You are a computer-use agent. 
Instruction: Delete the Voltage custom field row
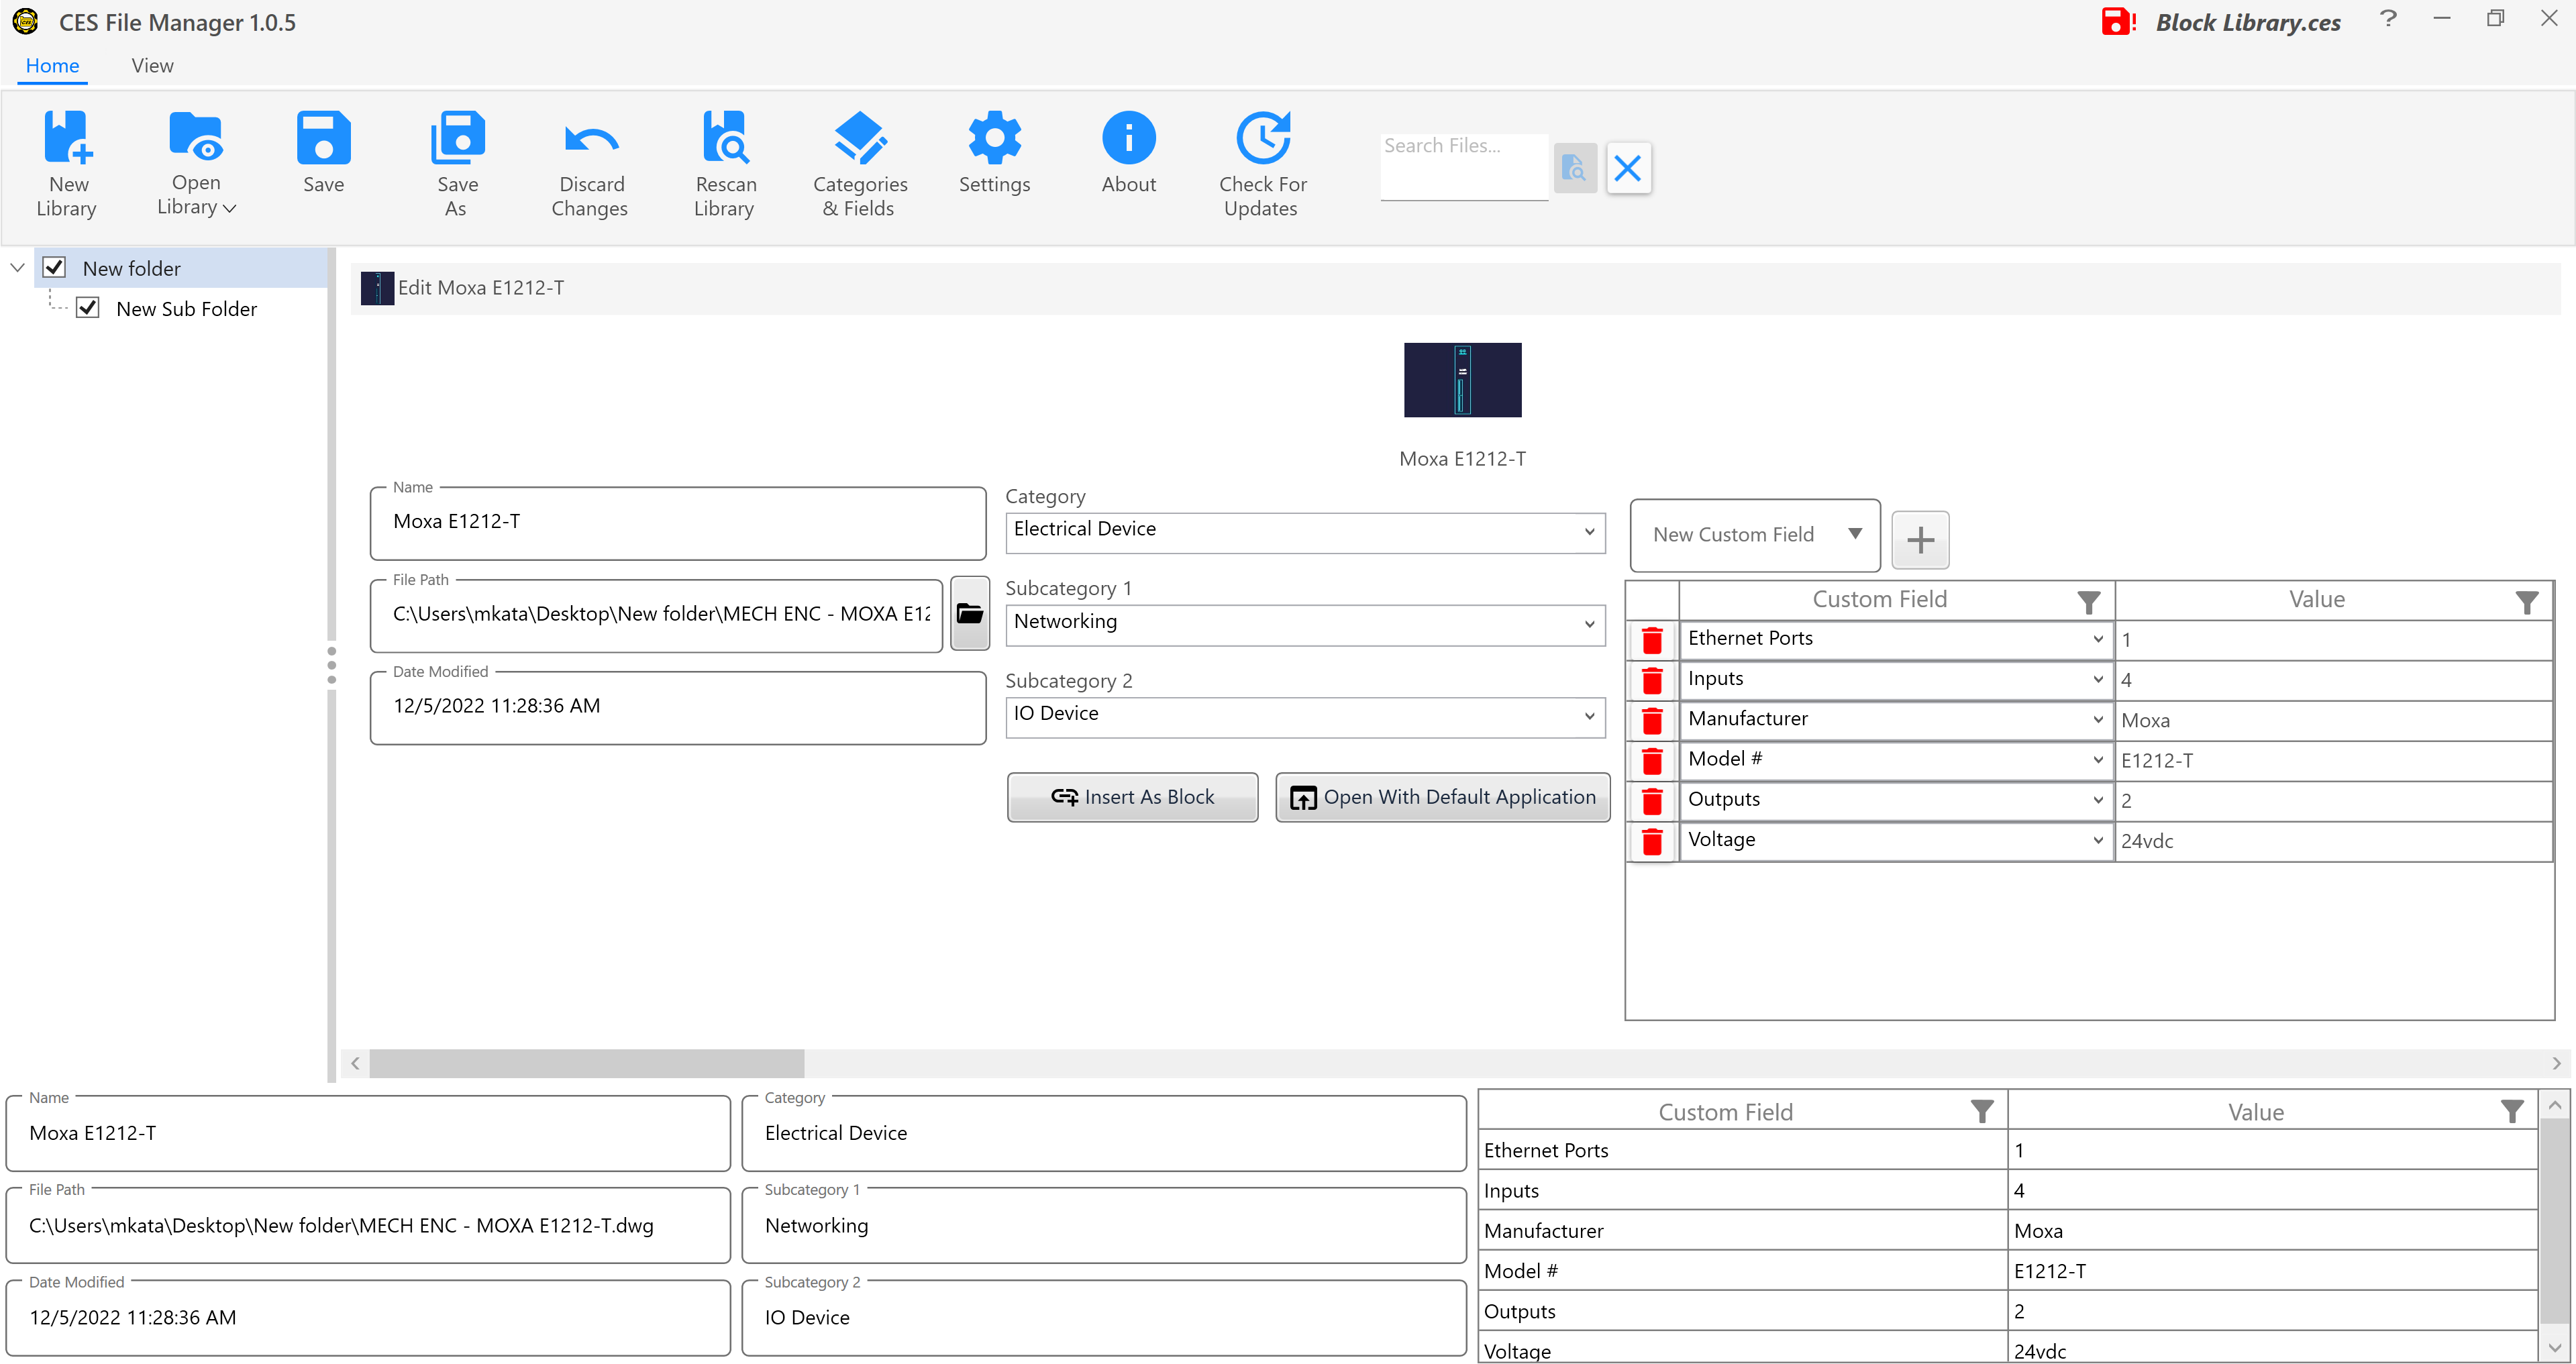[1652, 841]
